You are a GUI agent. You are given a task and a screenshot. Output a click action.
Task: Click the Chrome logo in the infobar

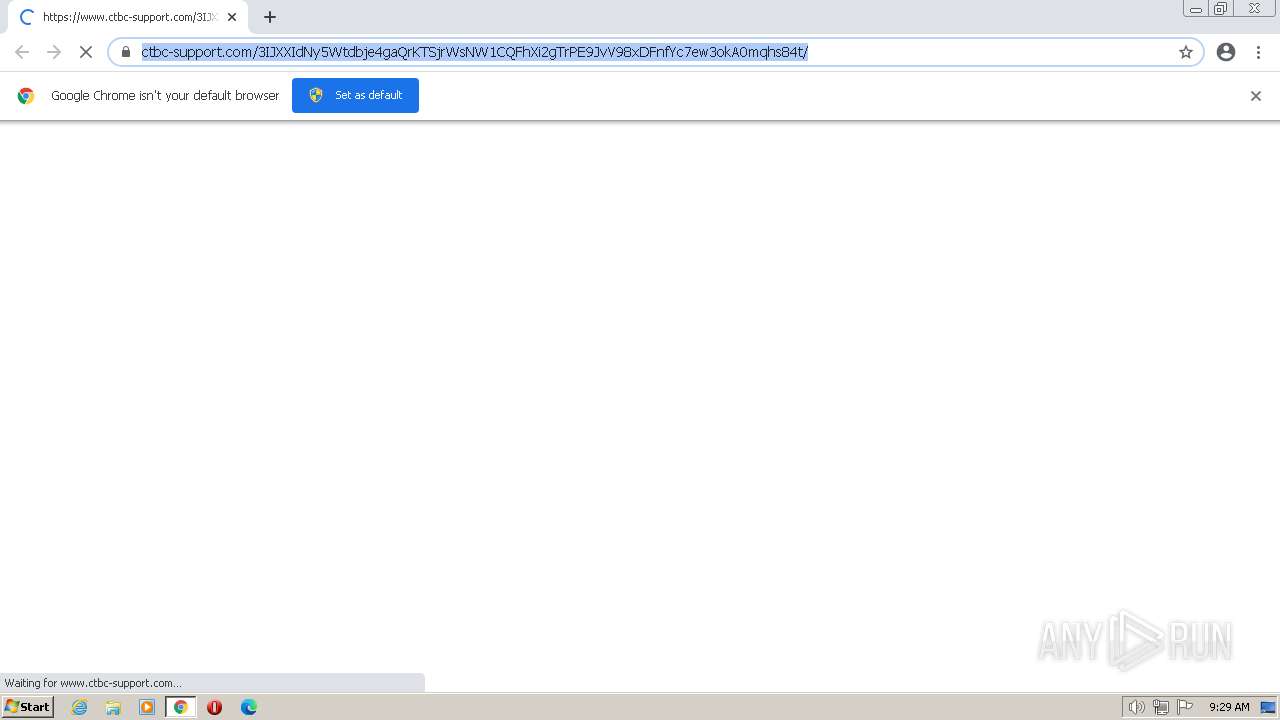tap(26, 96)
